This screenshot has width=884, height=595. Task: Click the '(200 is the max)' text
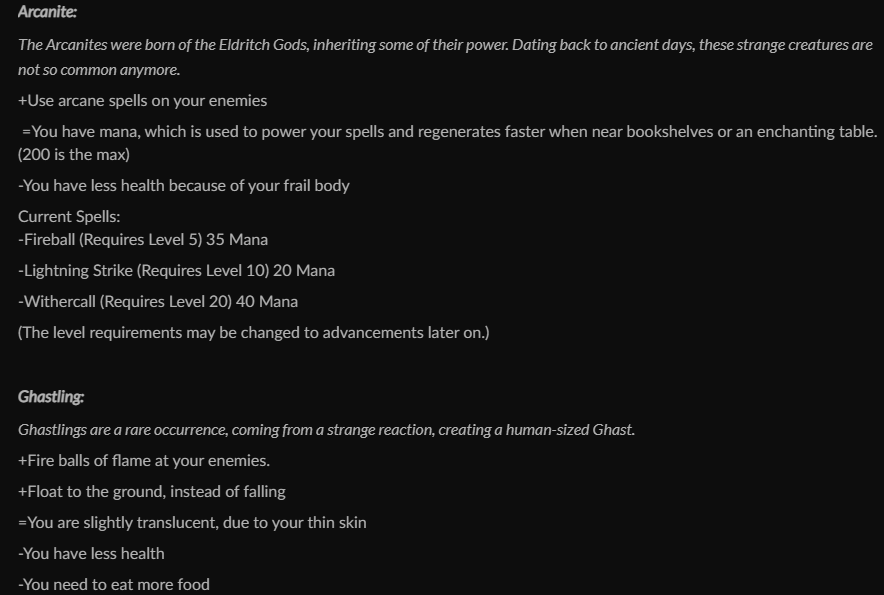74,154
